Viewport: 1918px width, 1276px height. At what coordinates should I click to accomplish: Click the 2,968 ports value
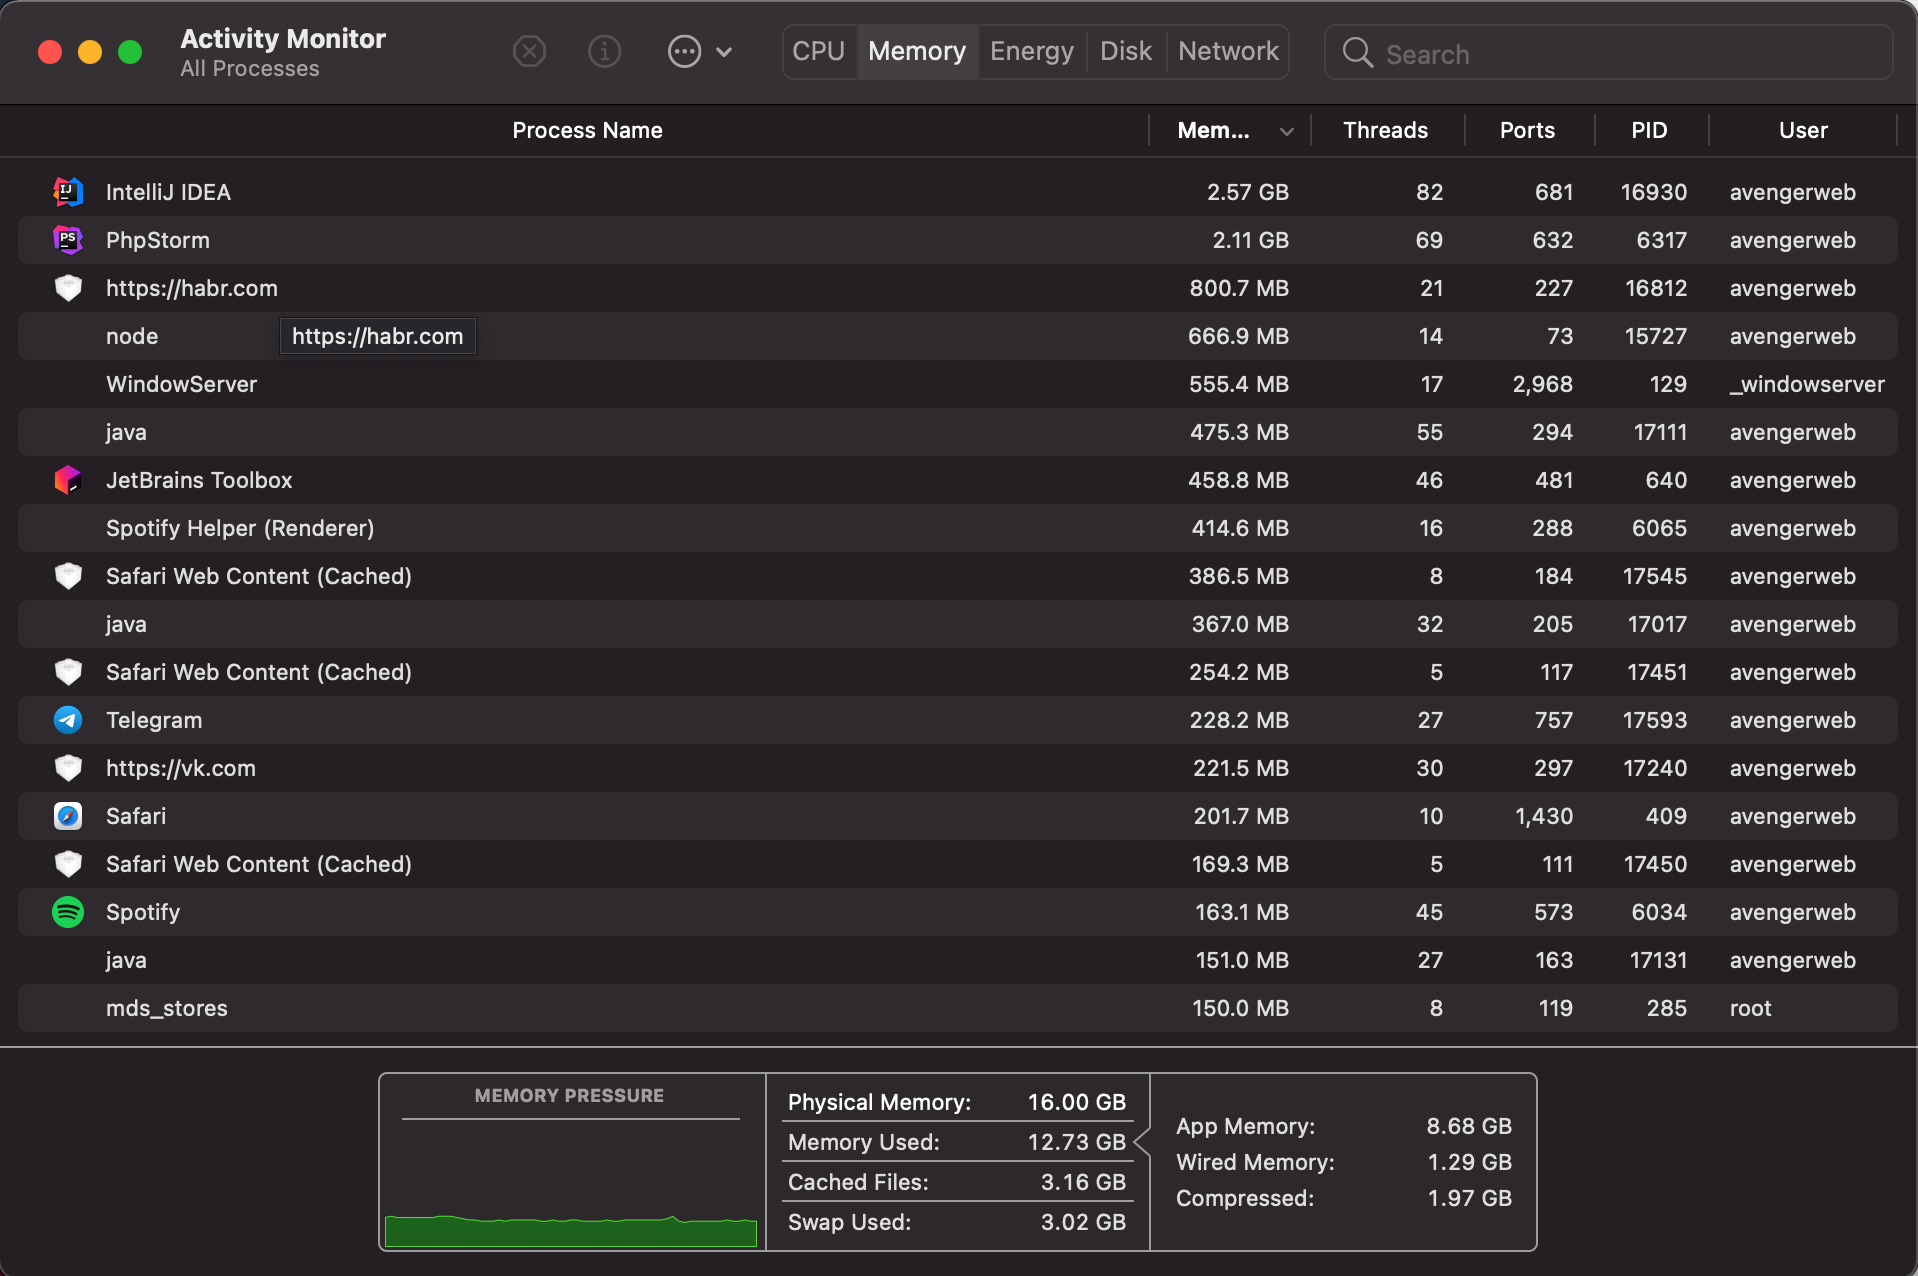click(1542, 384)
